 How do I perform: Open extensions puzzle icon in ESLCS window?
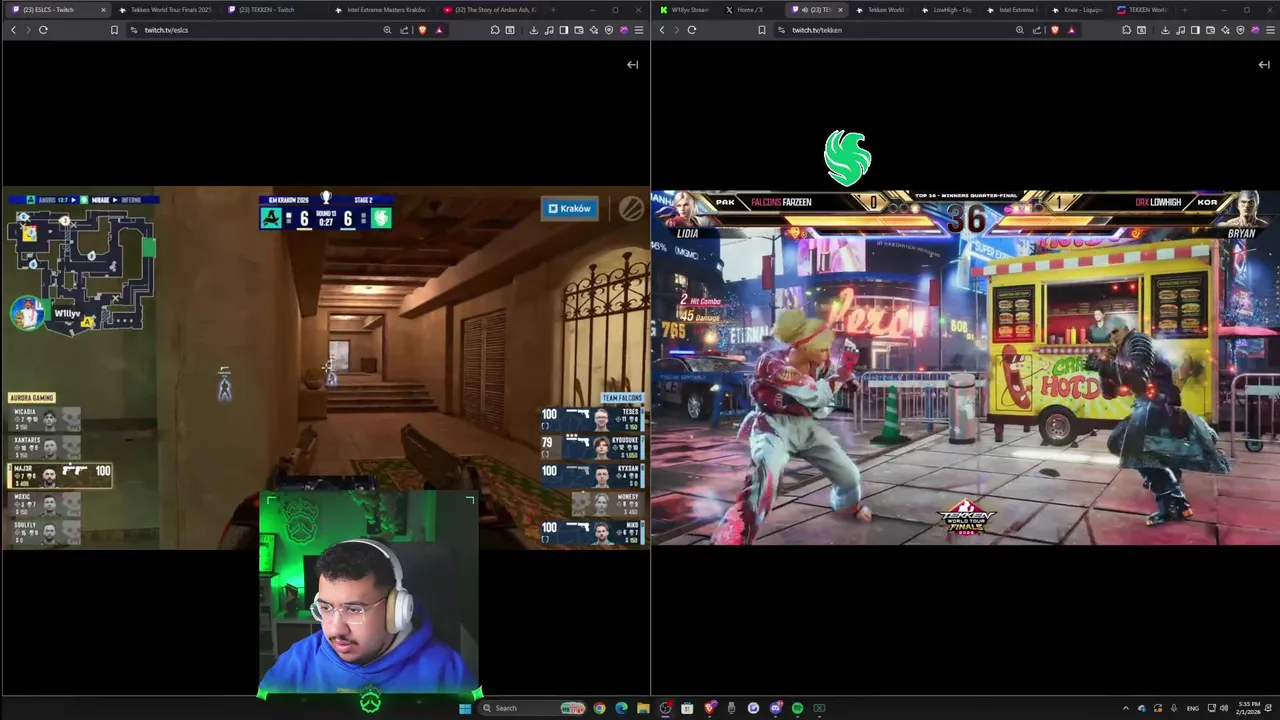click(x=495, y=30)
